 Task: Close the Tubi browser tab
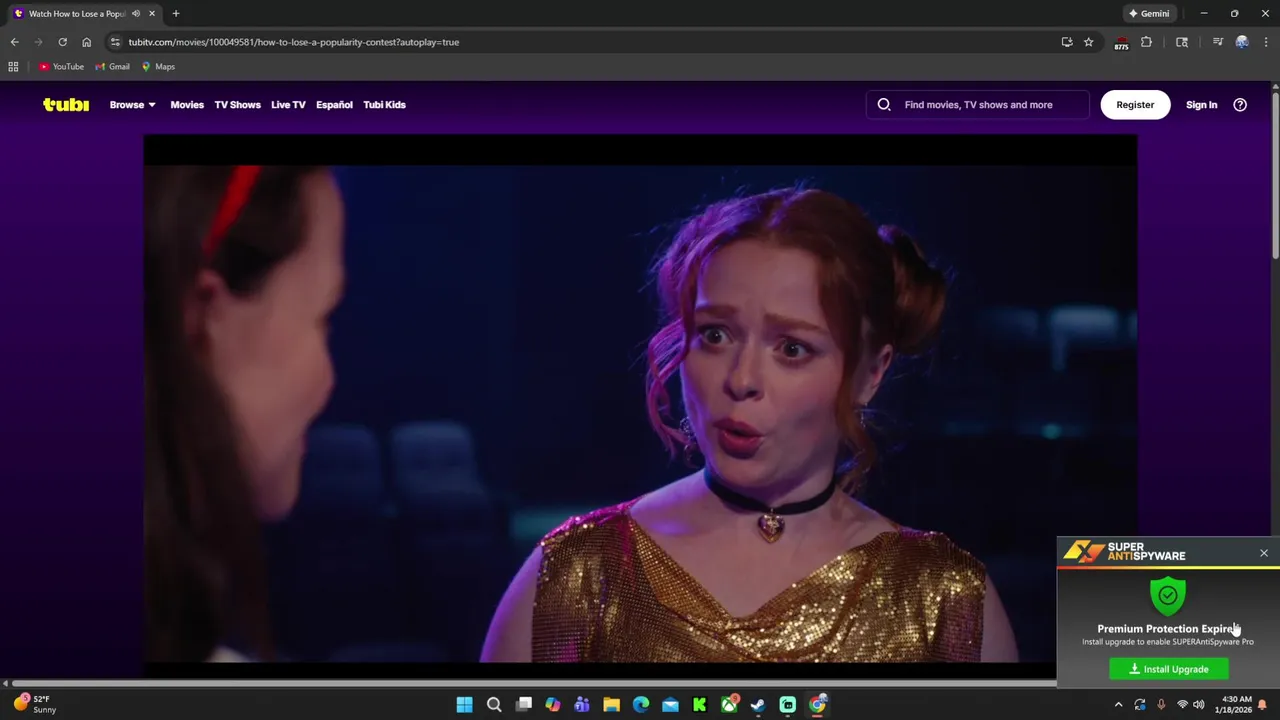(152, 14)
